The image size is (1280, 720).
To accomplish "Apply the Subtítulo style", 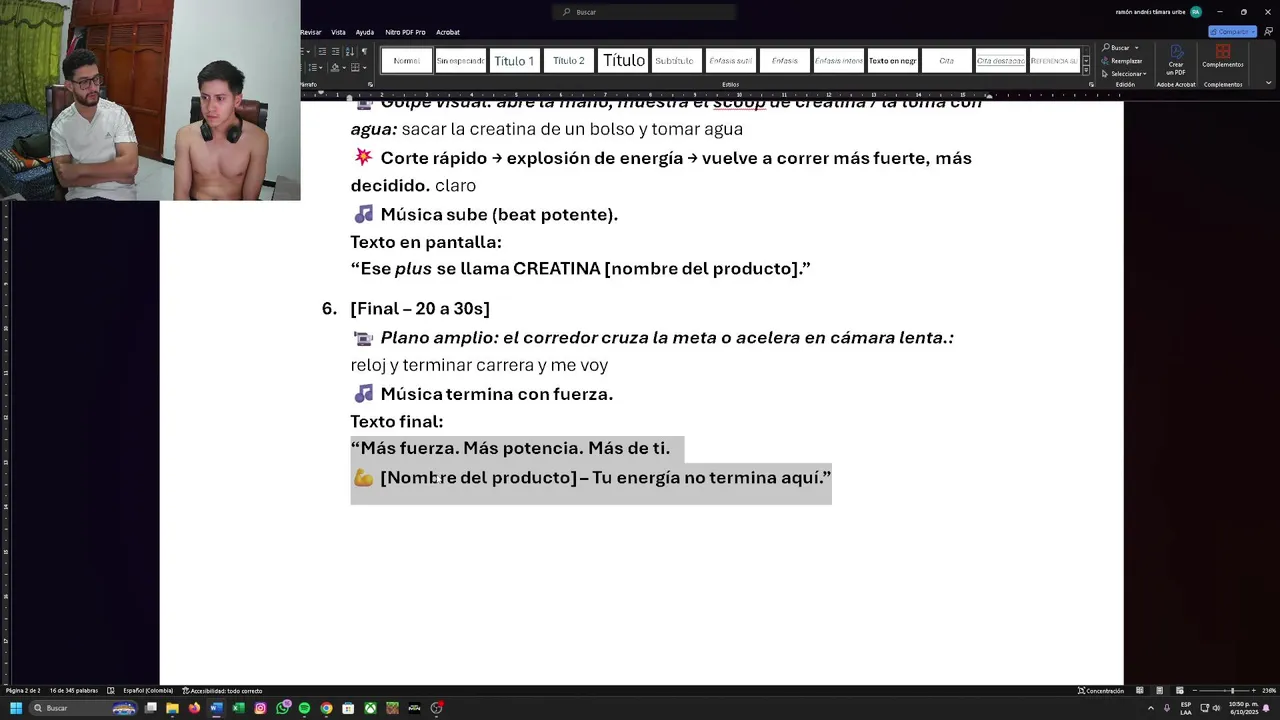I will click(x=674, y=60).
